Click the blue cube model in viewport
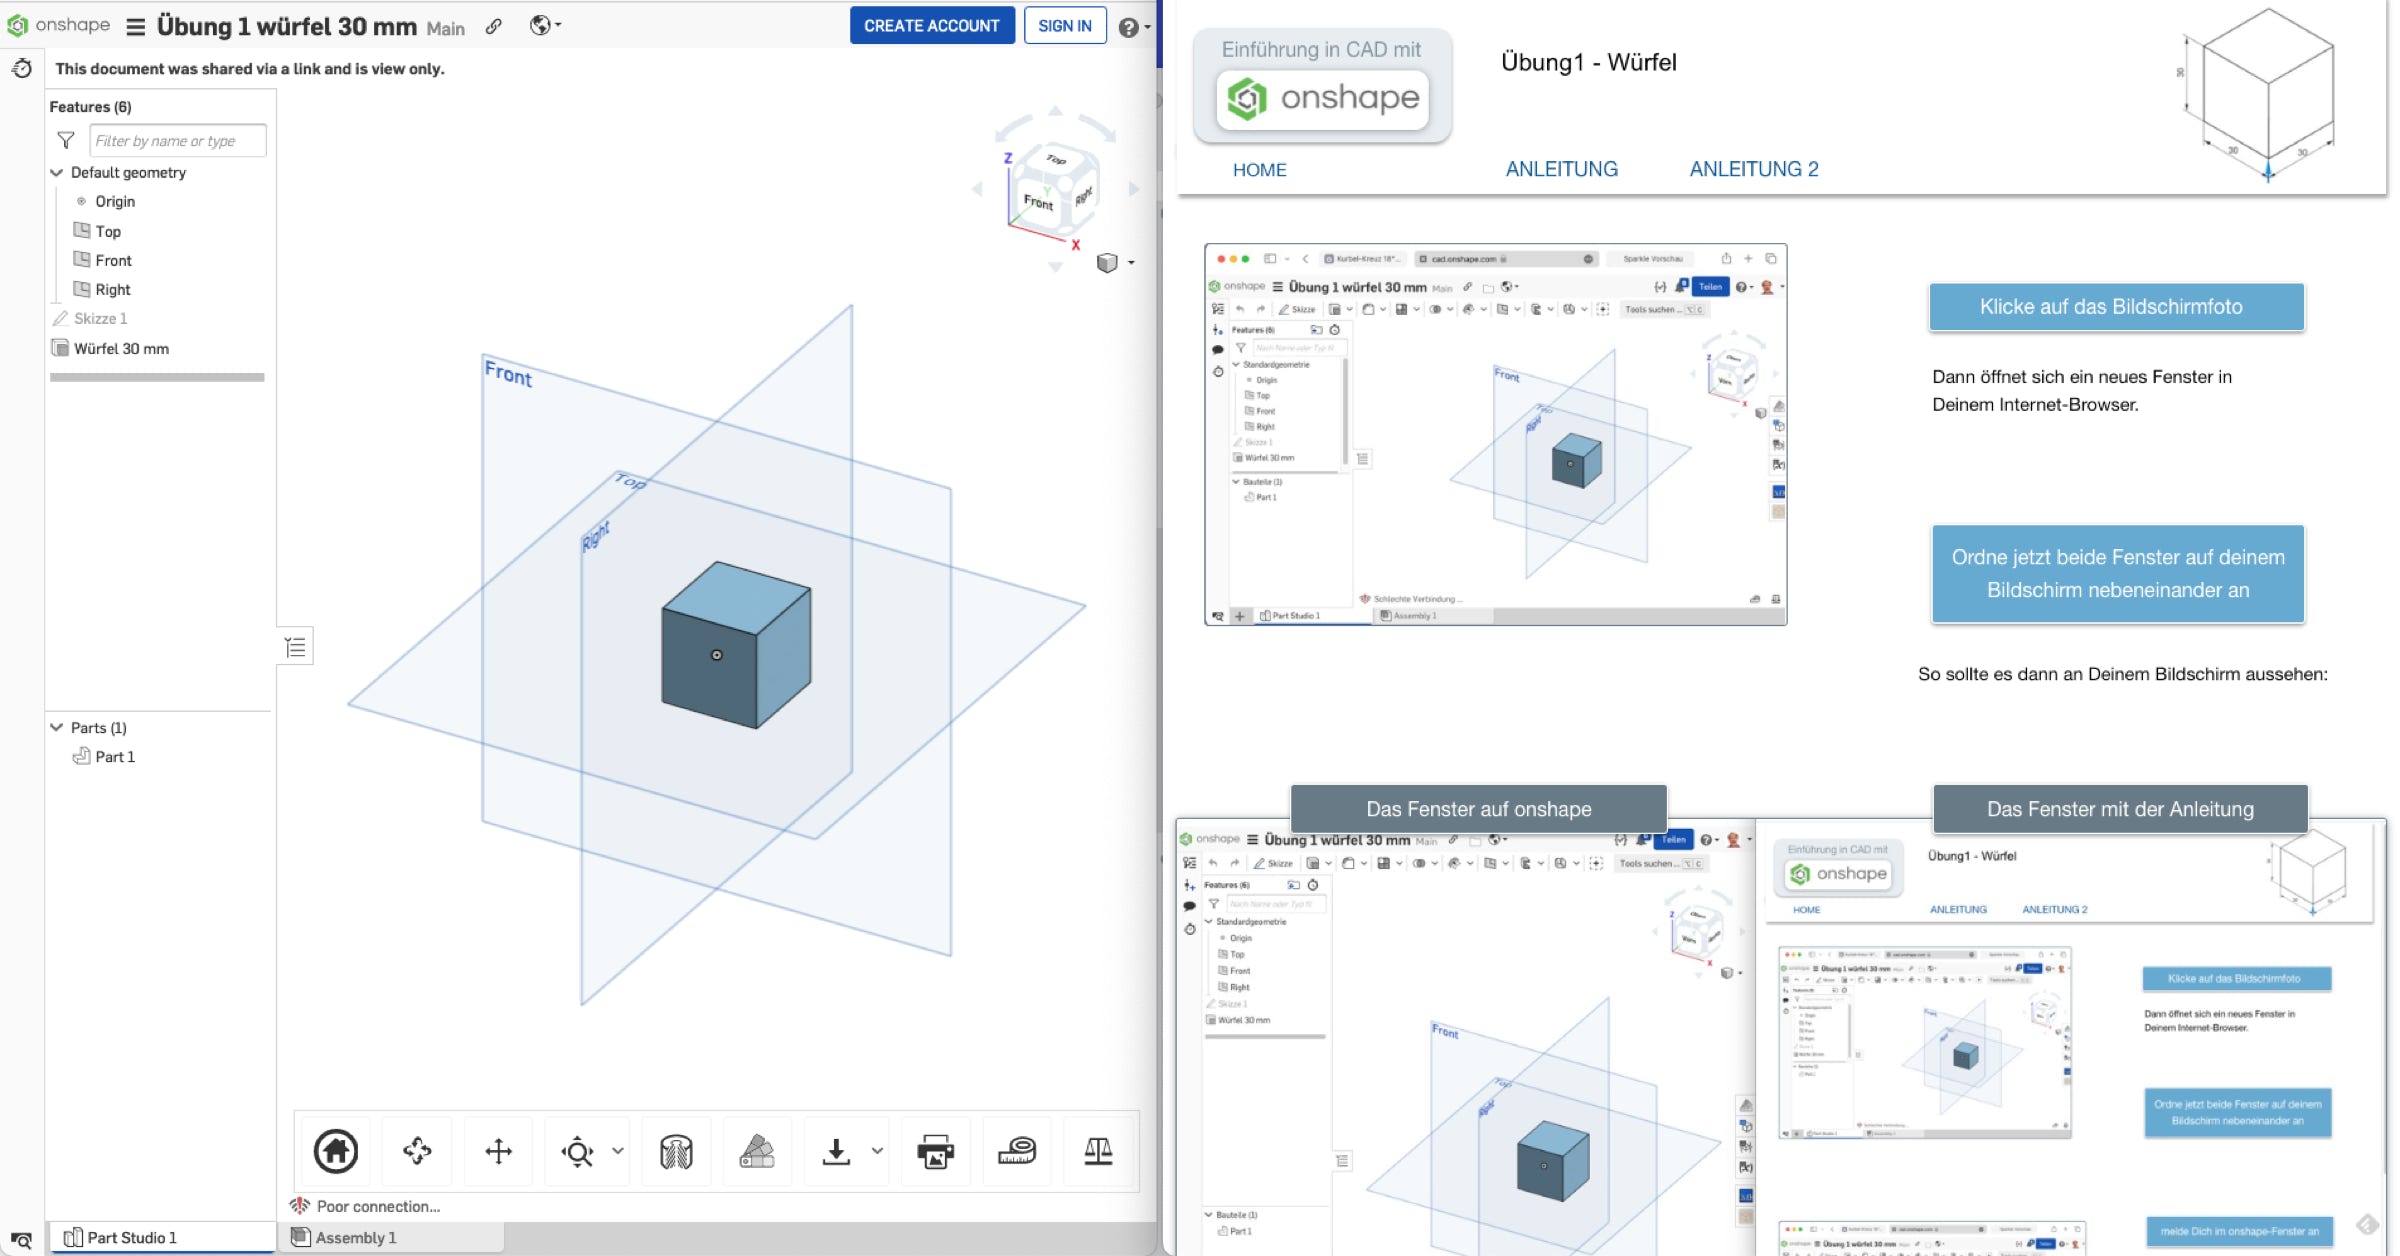The width and height of the screenshot is (2400, 1256). click(736, 644)
